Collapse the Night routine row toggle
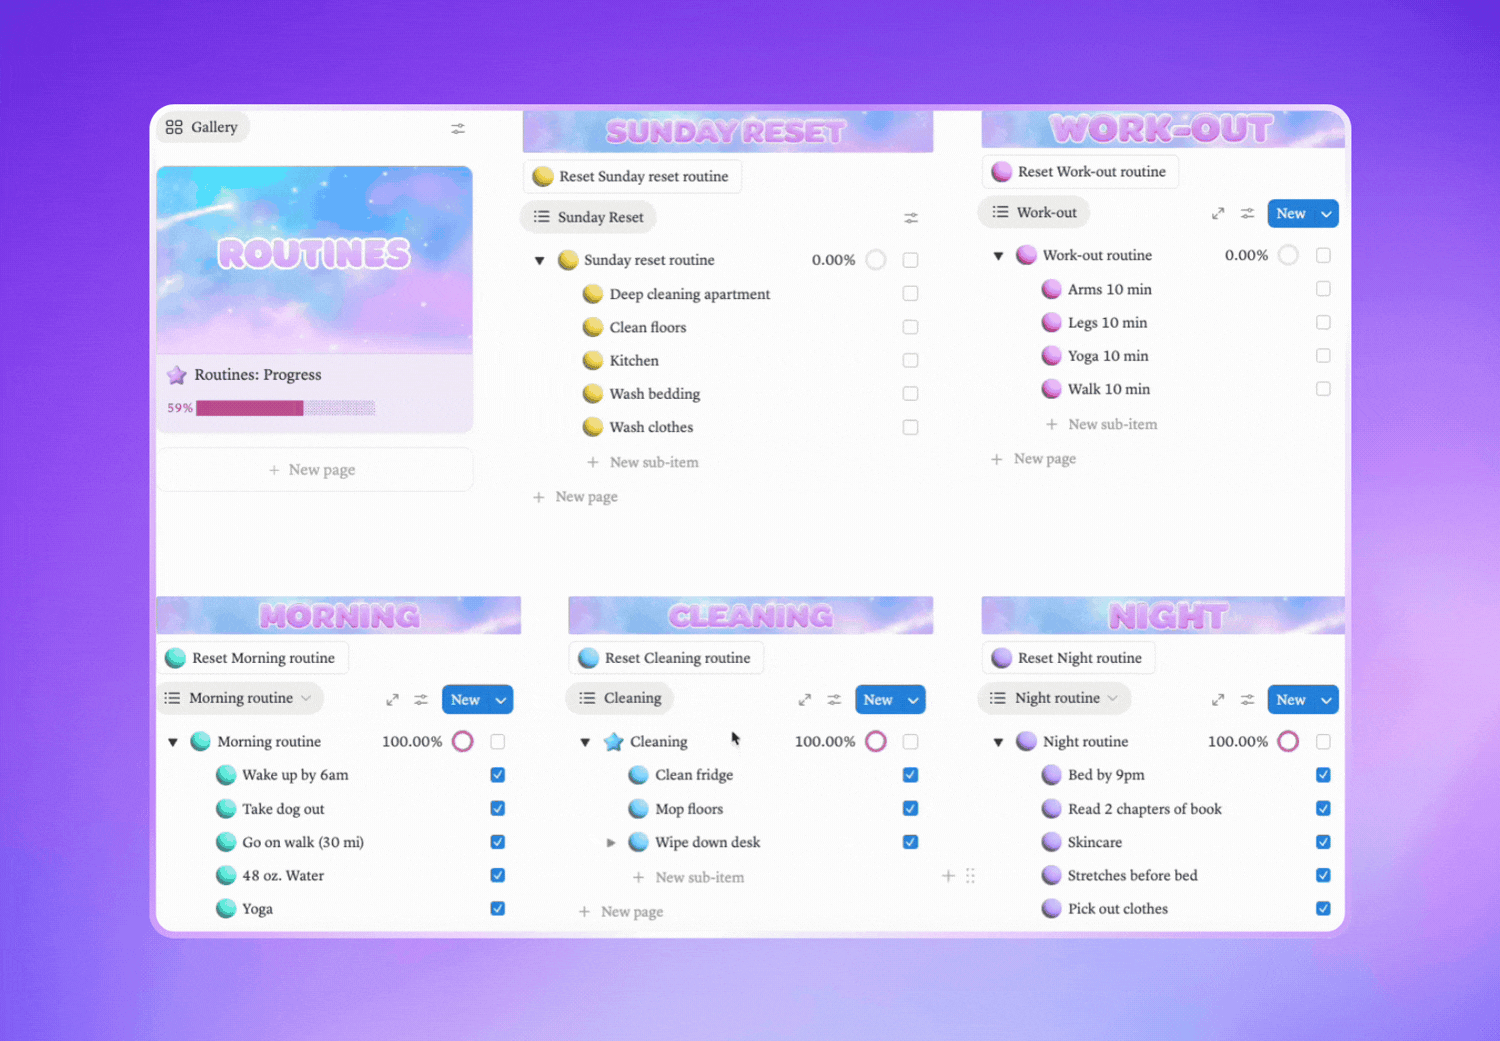1500x1041 pixels. [998, 742]
